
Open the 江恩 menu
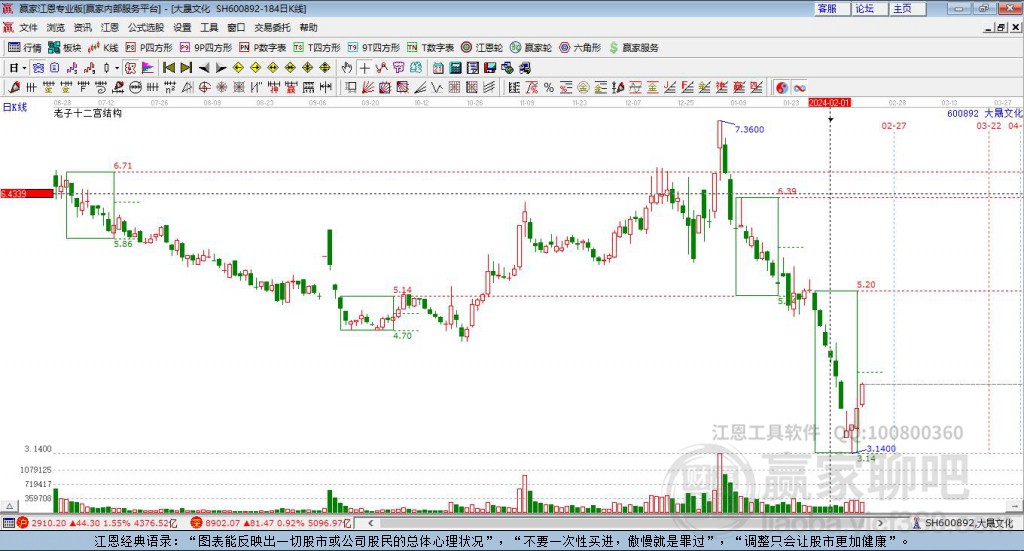pyautogui.click(x=110, y=27)
